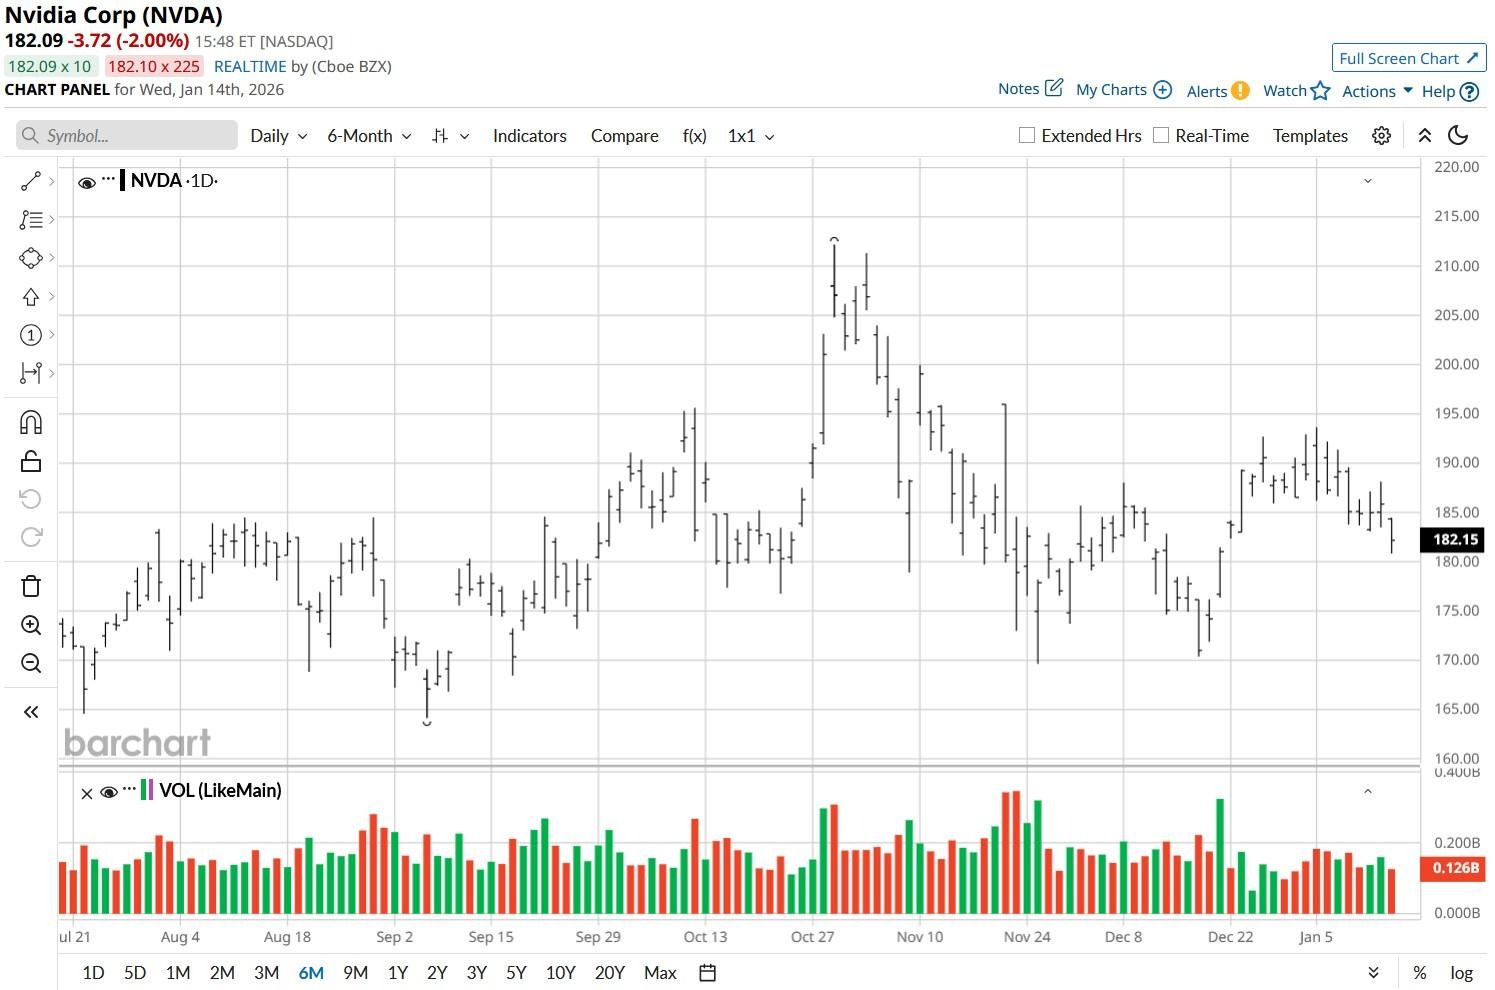Zoom in using the magnifier plus icon

[31, 625]
